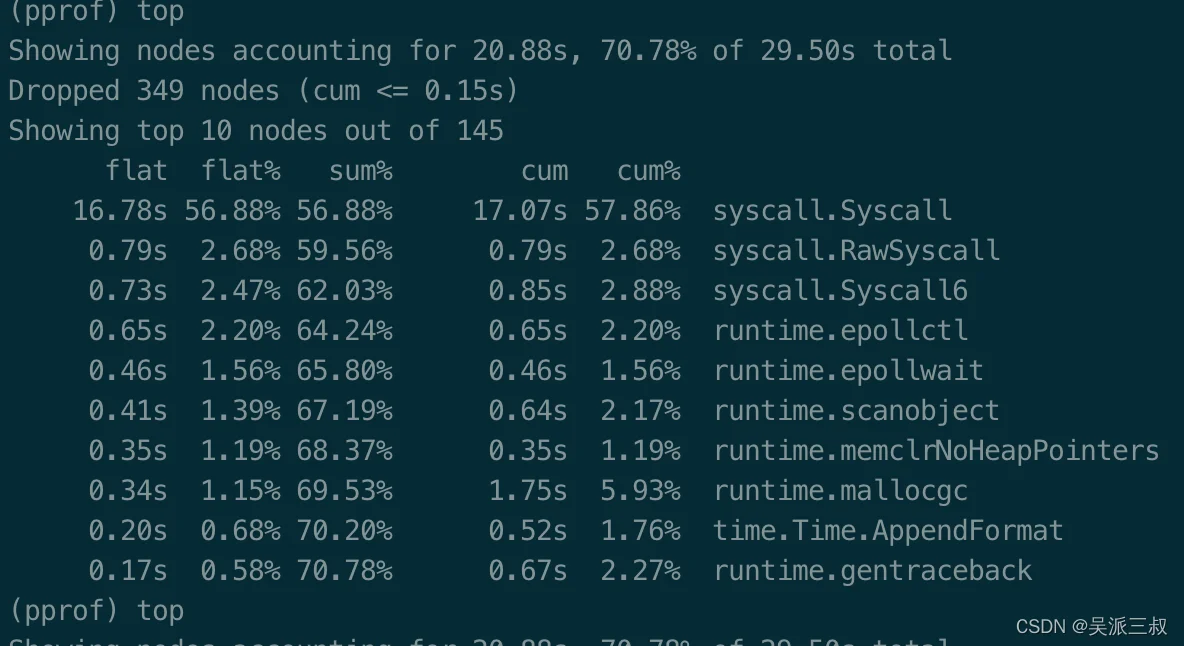This screenshot has height=646, width=1184.
Task: Click the syscall.Syscall6 function name
Action: (840, 290)
